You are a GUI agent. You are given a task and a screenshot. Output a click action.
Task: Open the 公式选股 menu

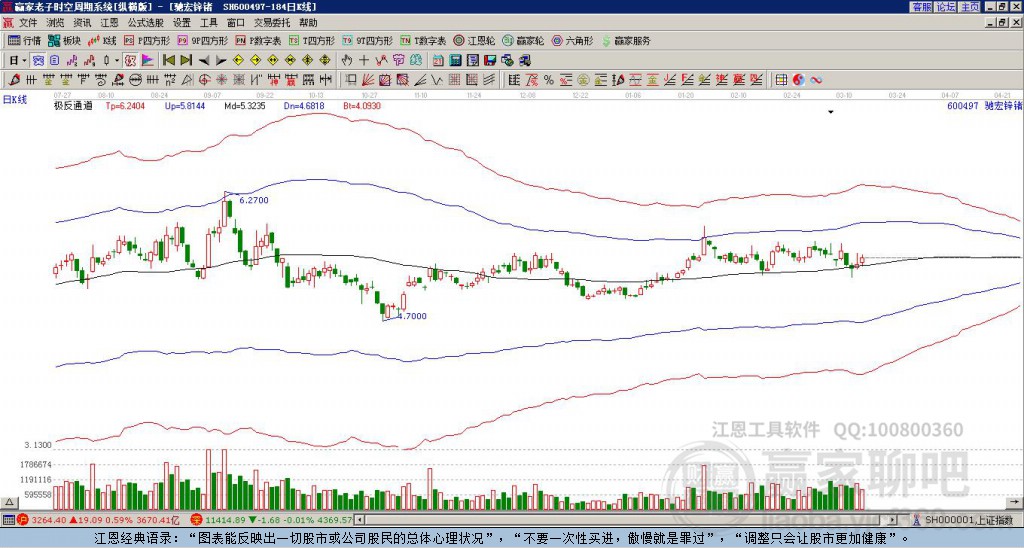tap(145, 23)
